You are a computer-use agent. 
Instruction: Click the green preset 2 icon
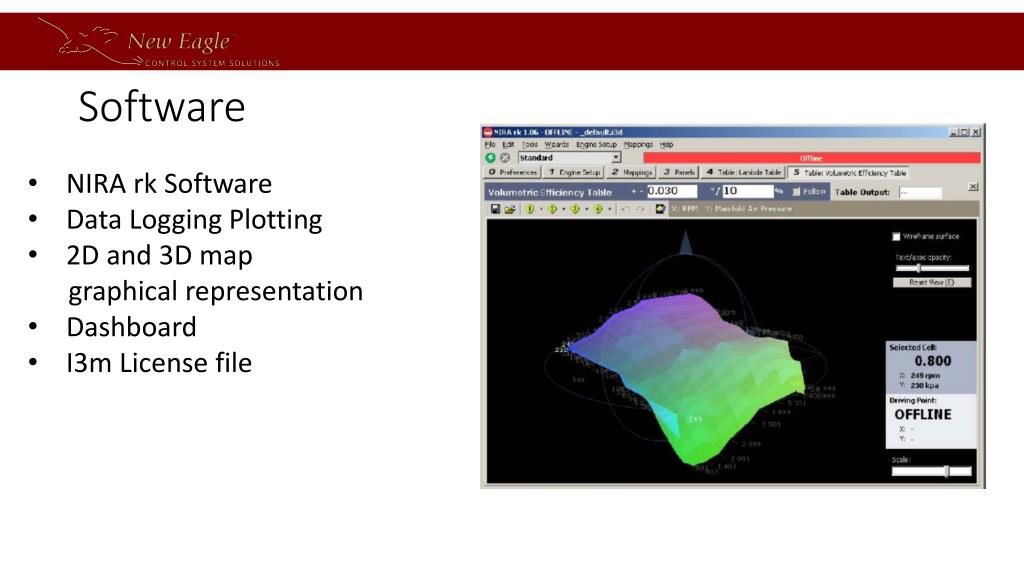(x=552, y=209)
